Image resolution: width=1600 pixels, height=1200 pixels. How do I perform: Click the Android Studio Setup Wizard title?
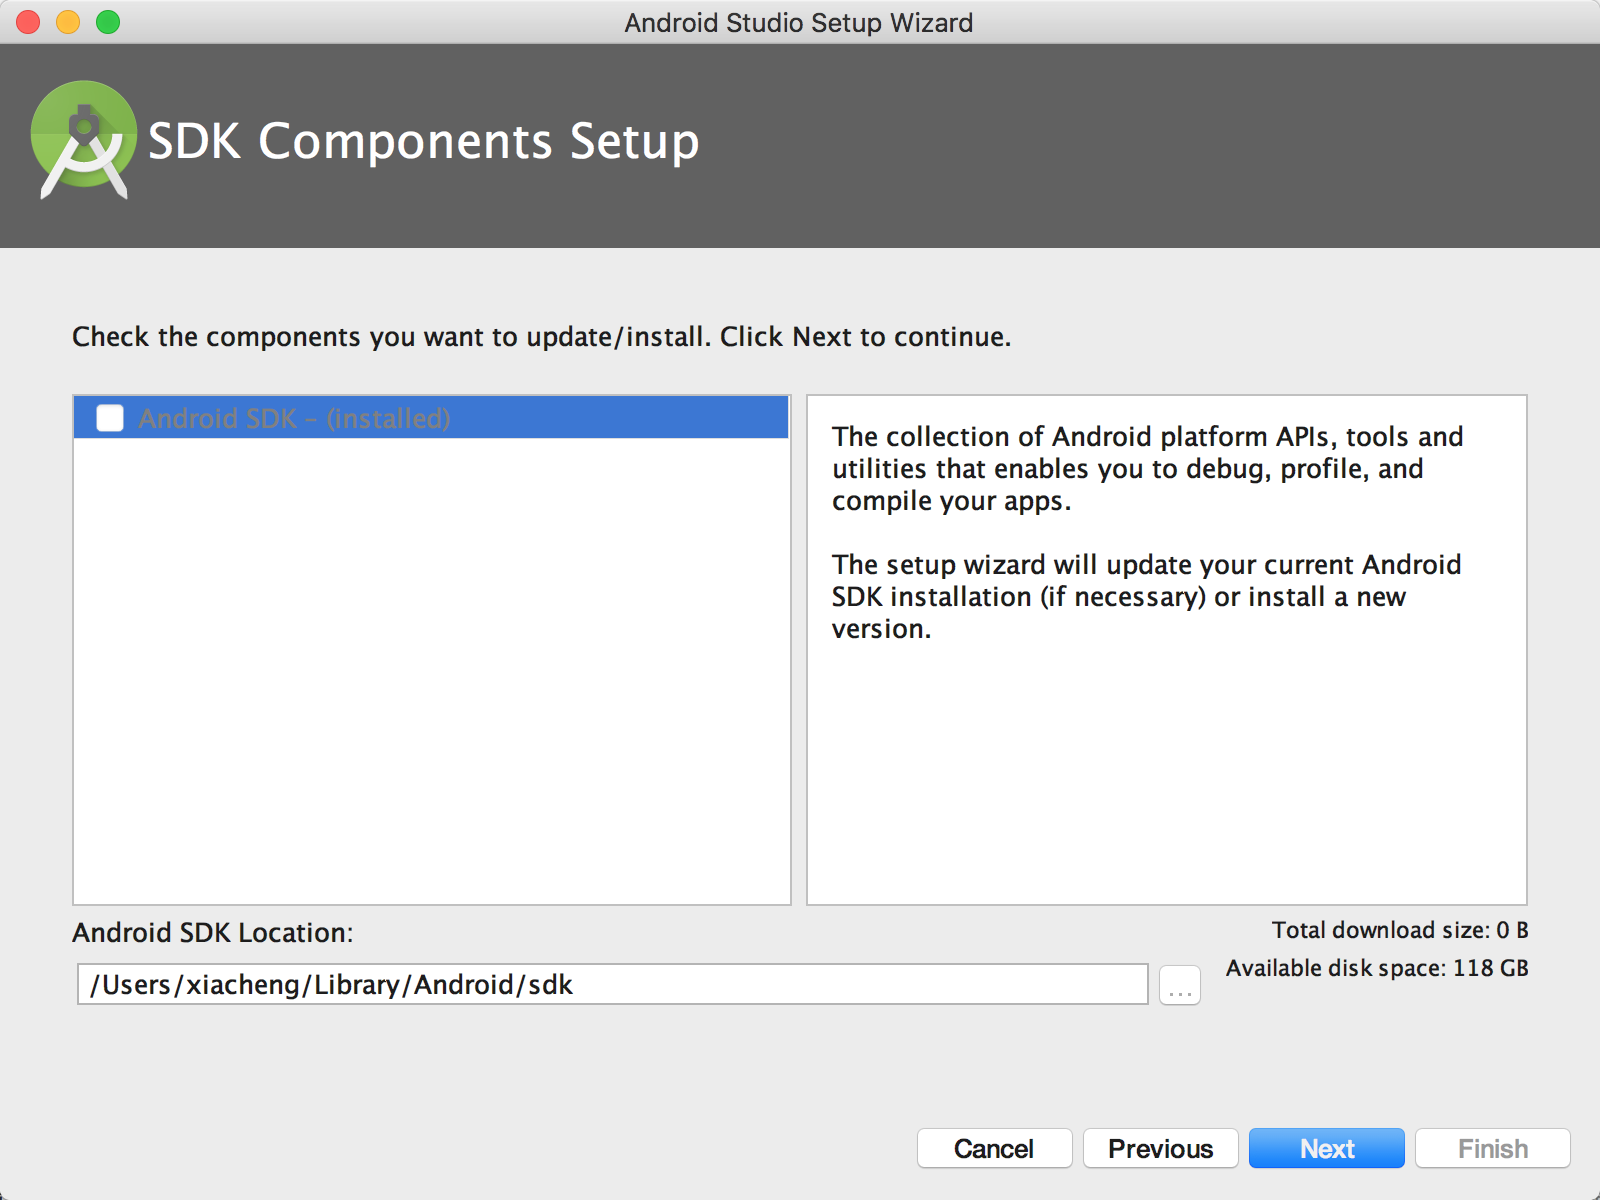tap(798, 22)
